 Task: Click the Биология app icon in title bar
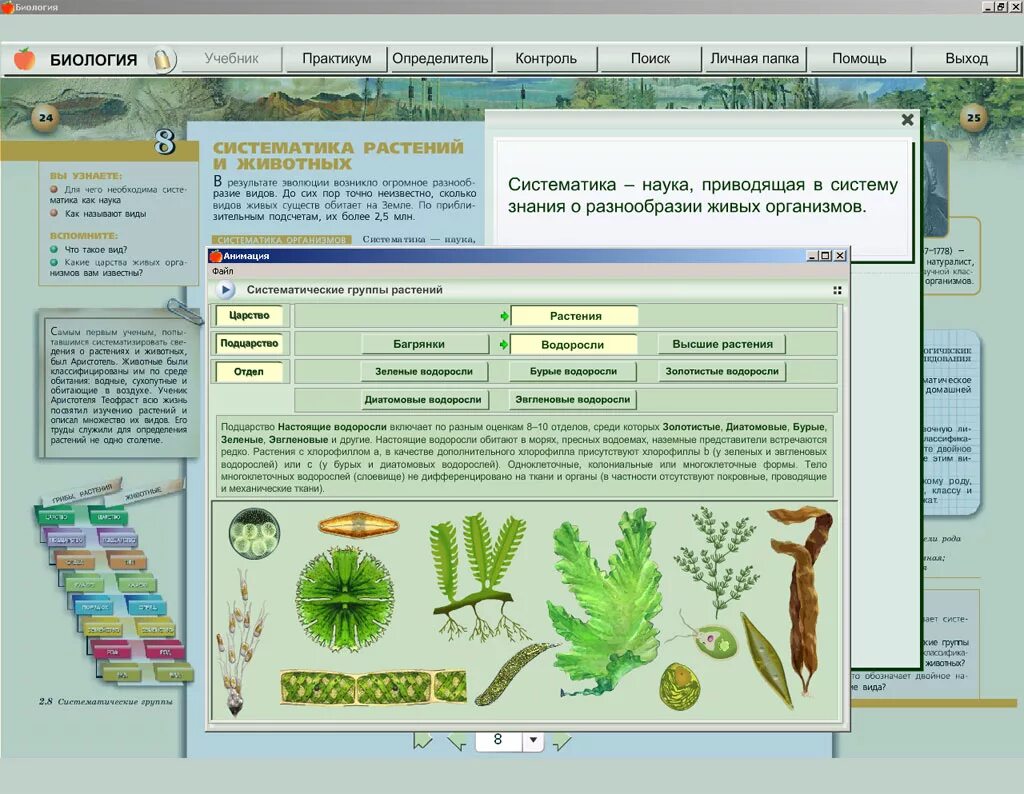click(7, 7)
